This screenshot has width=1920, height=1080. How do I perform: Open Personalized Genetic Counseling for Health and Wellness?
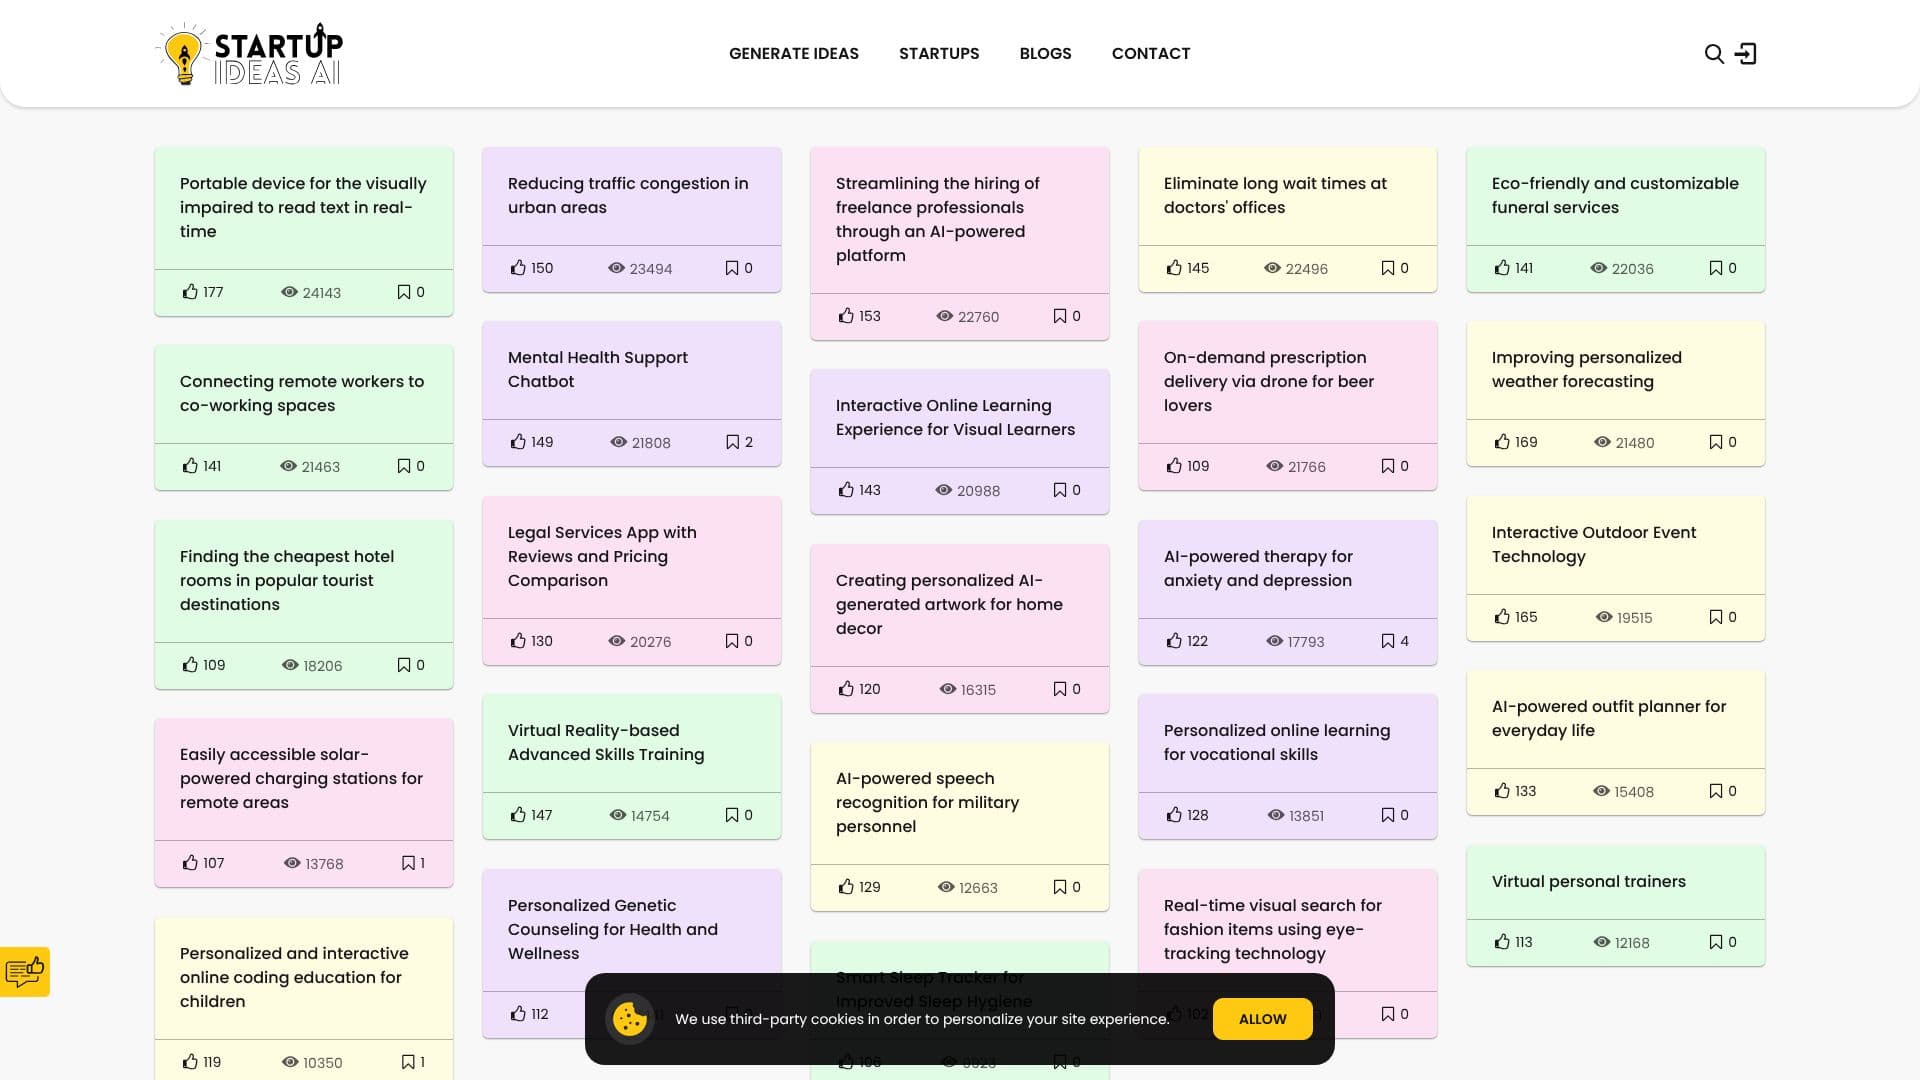613,929
